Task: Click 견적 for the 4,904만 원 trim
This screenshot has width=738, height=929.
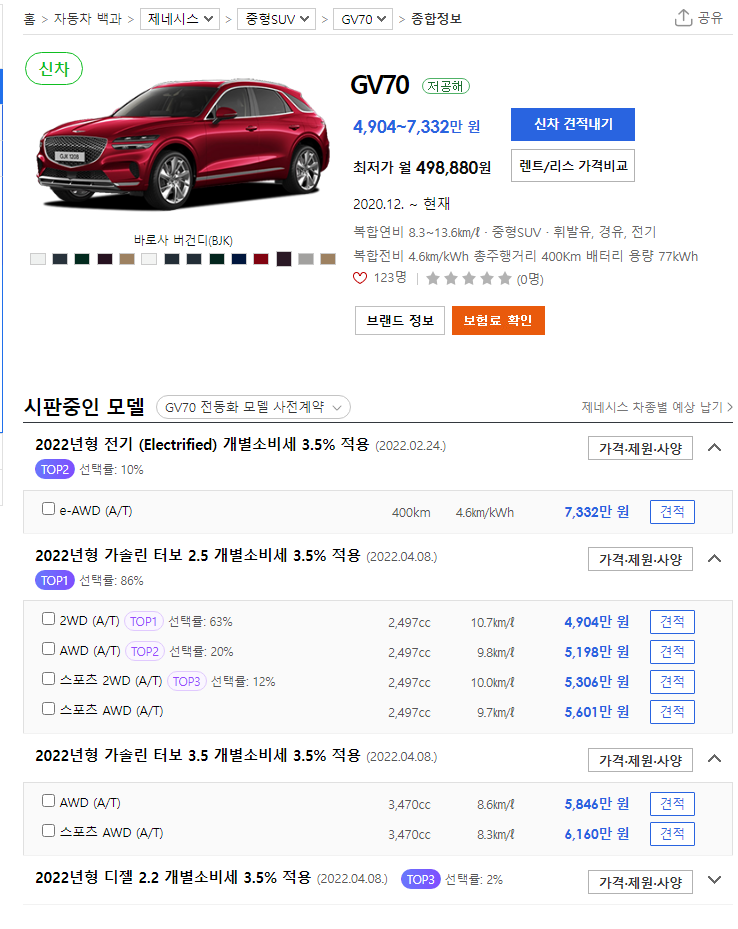Action: point(672,622)
